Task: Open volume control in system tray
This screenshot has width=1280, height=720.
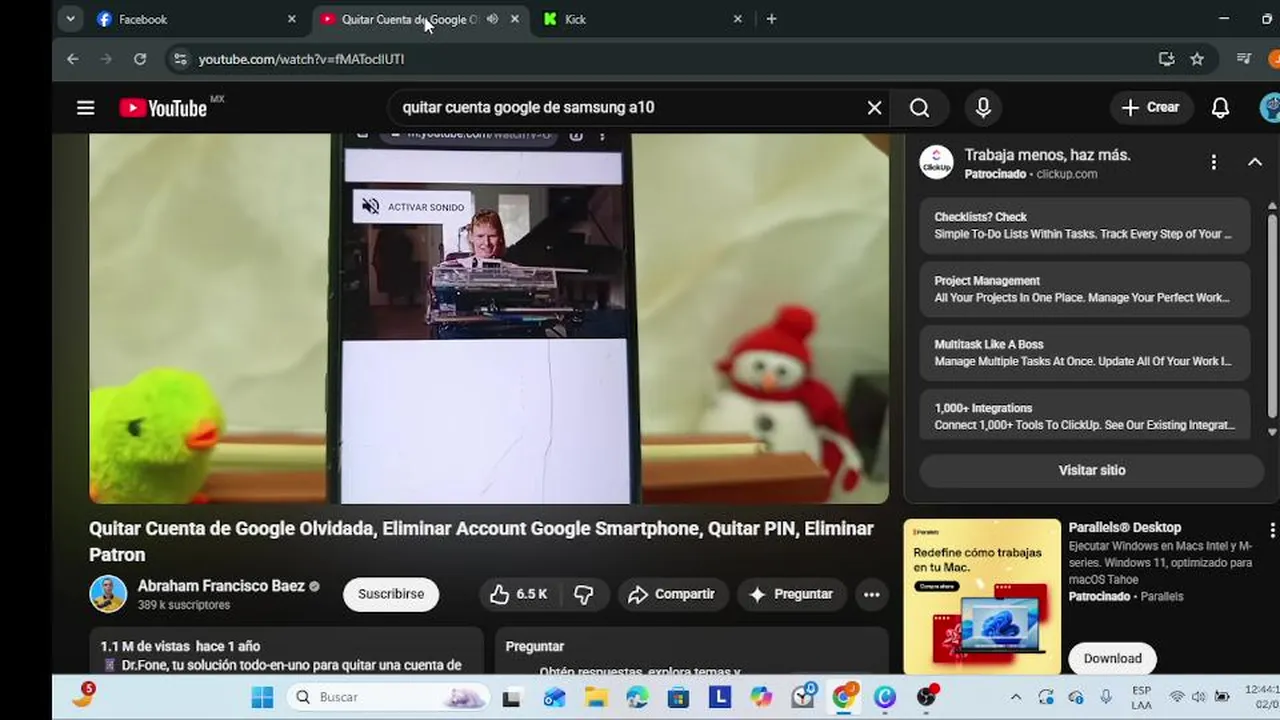Action: click(1198, 697)
